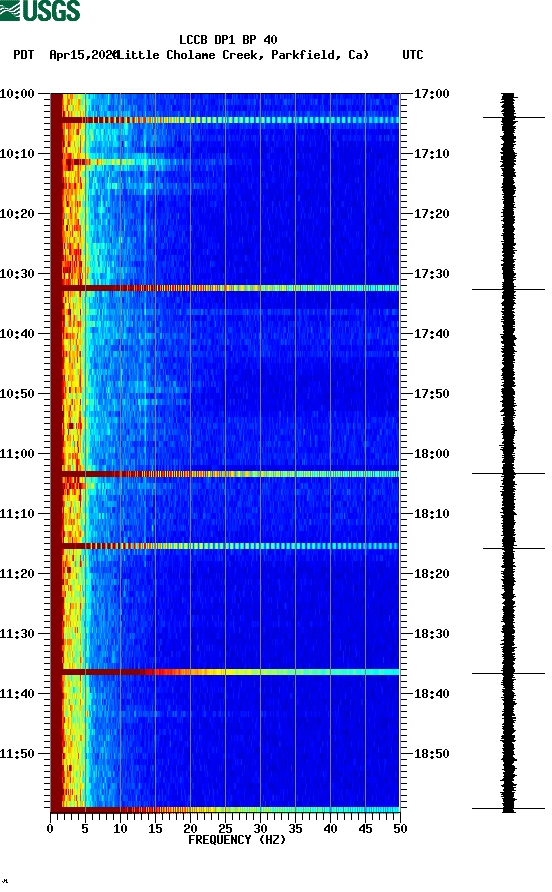Click the broadband spectrogram band near 11:36 PDT

pos(225,672)
